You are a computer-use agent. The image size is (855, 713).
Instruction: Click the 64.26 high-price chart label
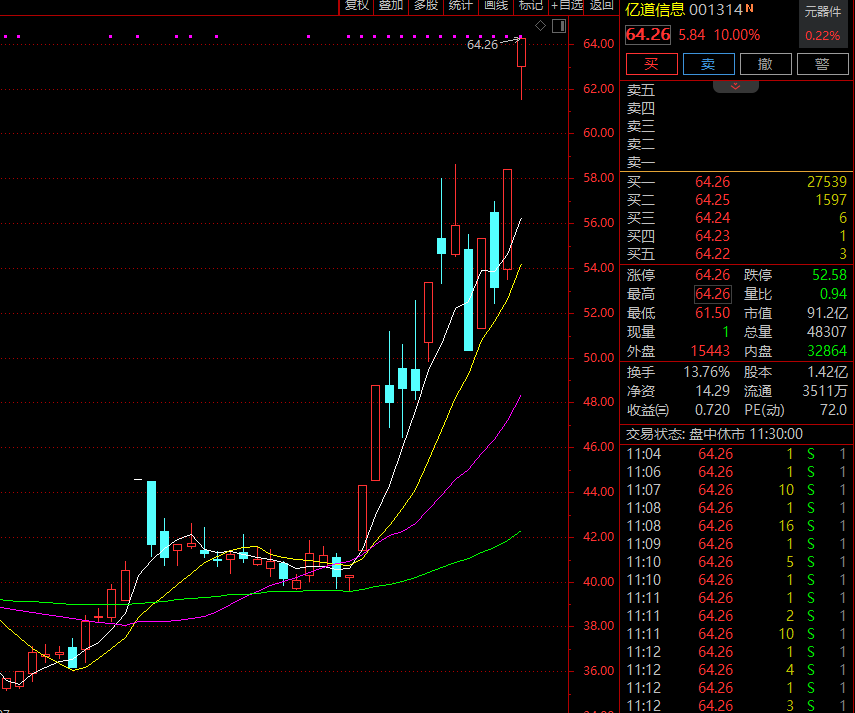[483, 45]
